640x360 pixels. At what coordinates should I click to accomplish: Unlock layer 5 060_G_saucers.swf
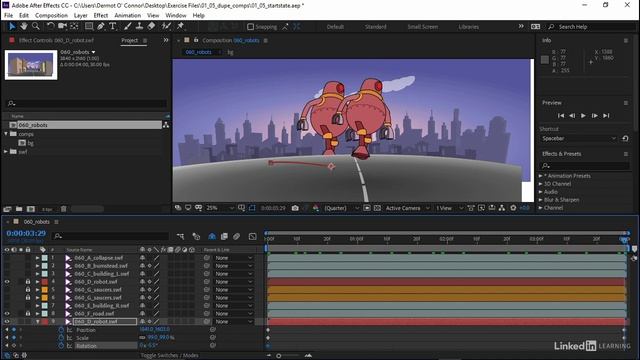[x=28, y=290]
